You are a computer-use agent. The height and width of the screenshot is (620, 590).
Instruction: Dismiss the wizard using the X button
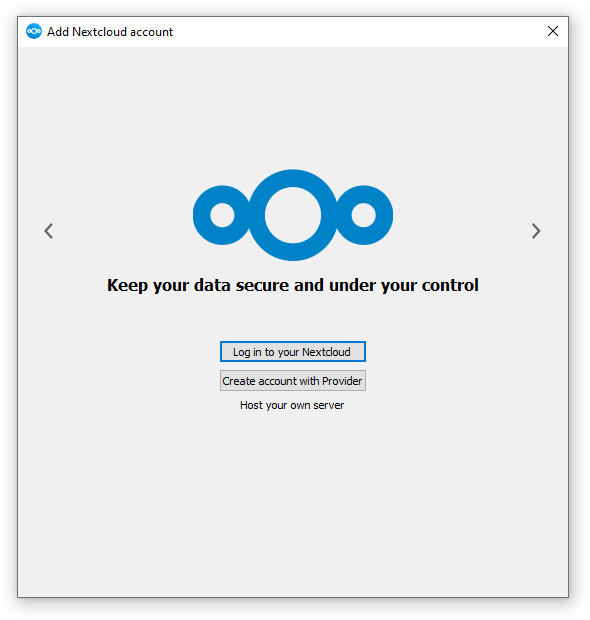point(553,31)
